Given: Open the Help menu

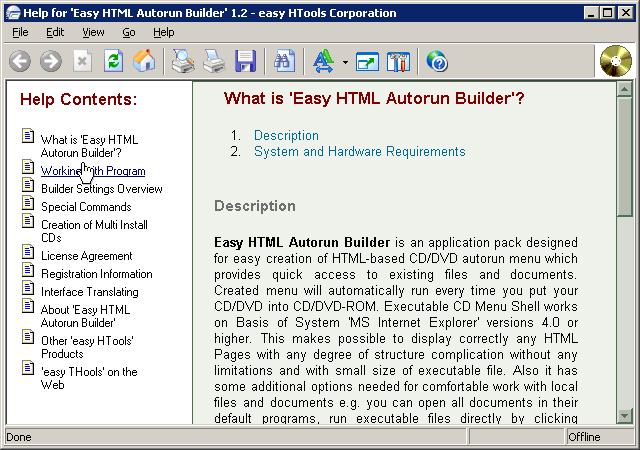Looking at the screenshot, I should coord(164,32).
